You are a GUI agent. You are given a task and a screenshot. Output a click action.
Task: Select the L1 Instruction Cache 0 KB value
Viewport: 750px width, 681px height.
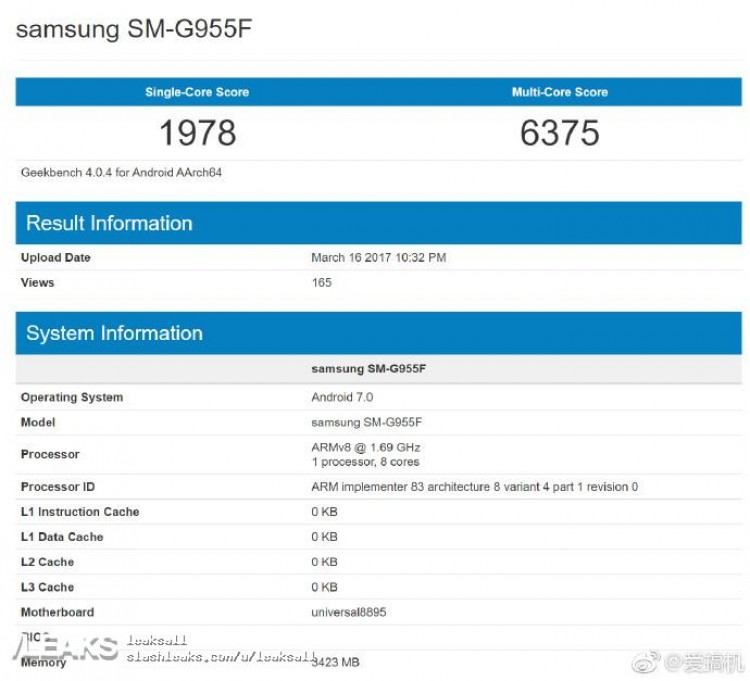pos(324,512)
